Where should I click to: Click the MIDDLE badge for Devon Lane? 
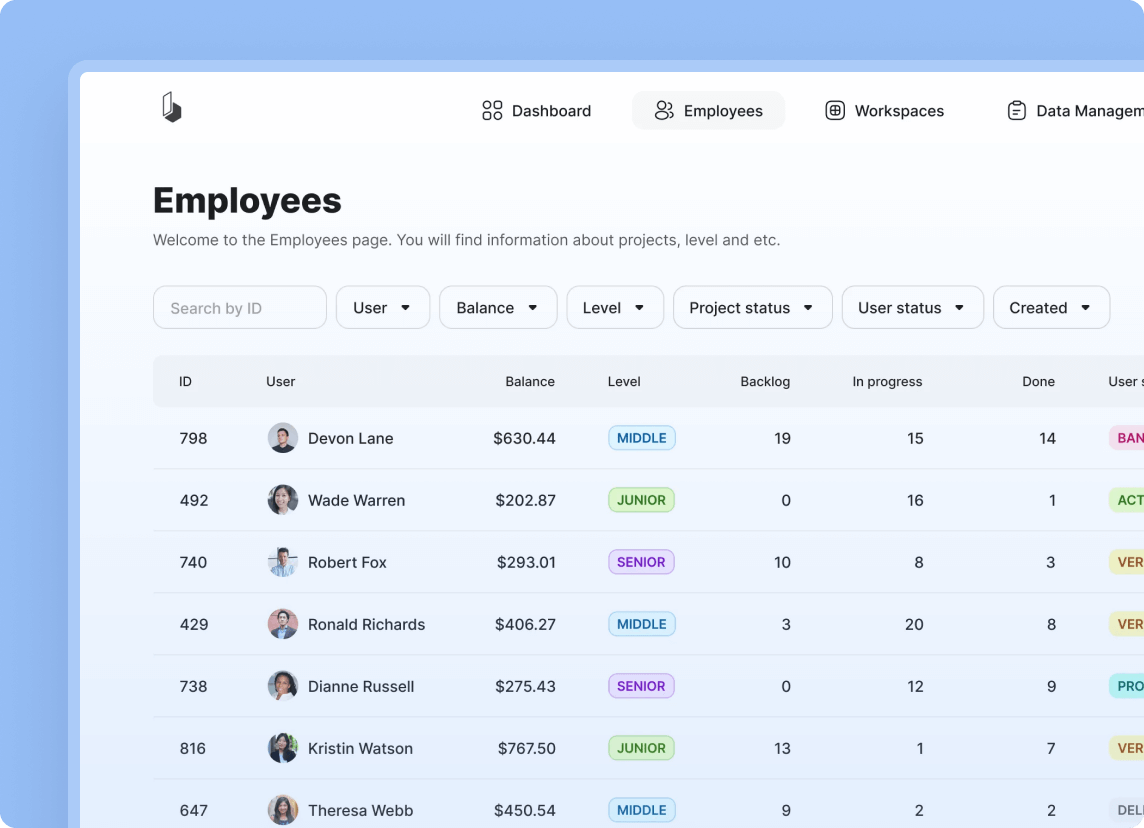pyautogui.click(x=641, y=438)
